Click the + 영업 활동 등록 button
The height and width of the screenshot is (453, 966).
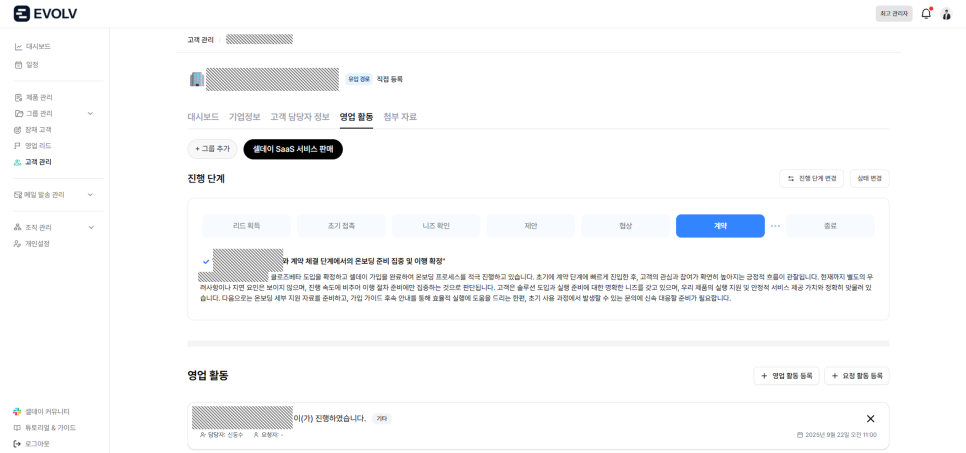[786, 375]
